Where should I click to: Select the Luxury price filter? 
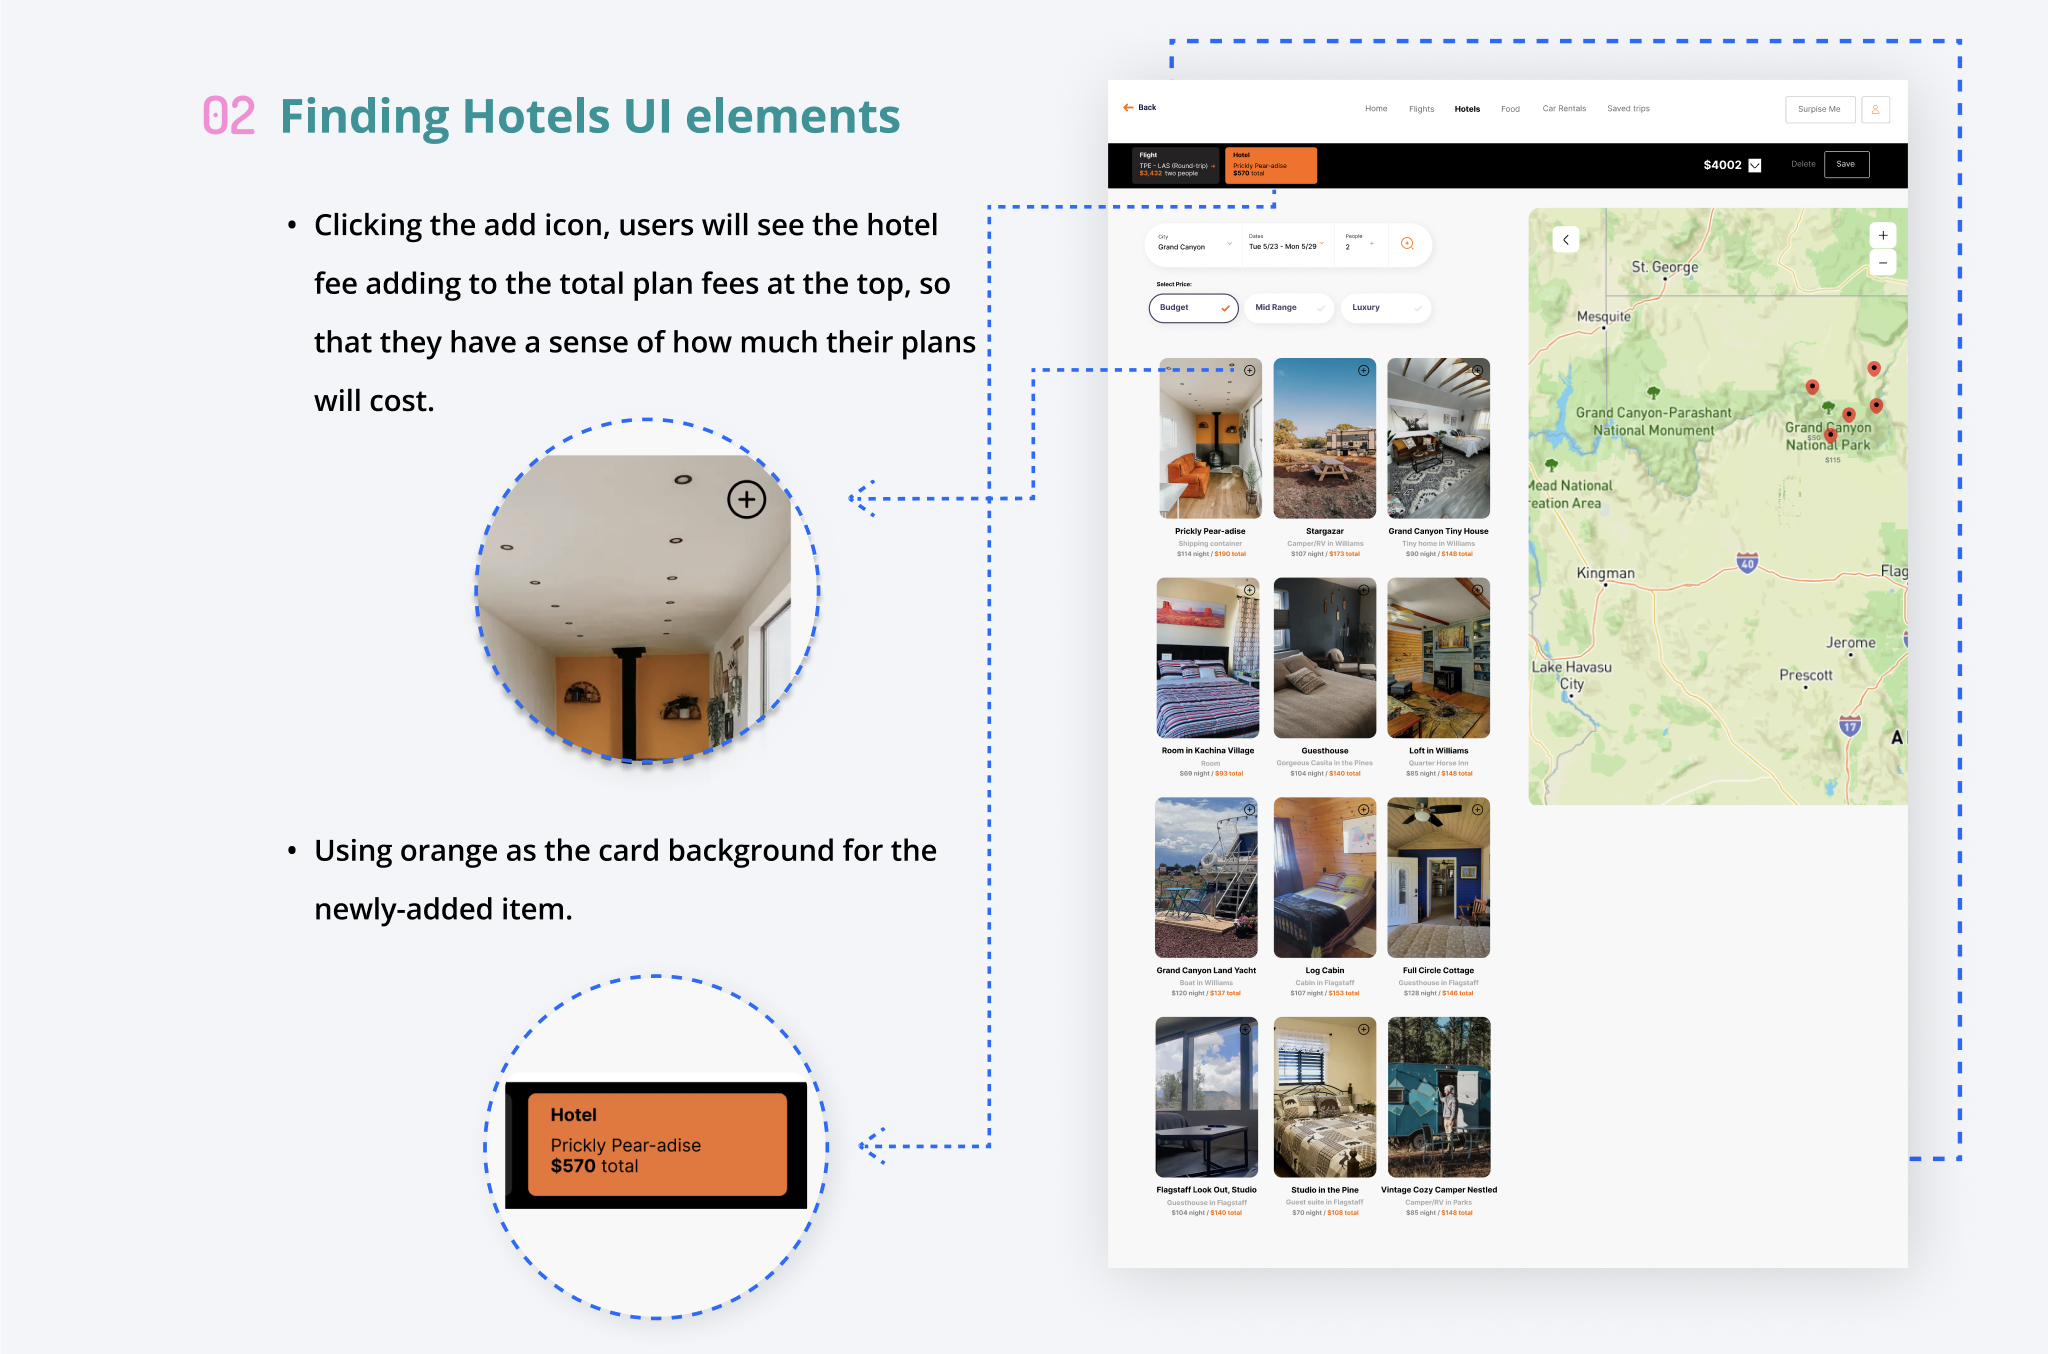pos(1385,308)
